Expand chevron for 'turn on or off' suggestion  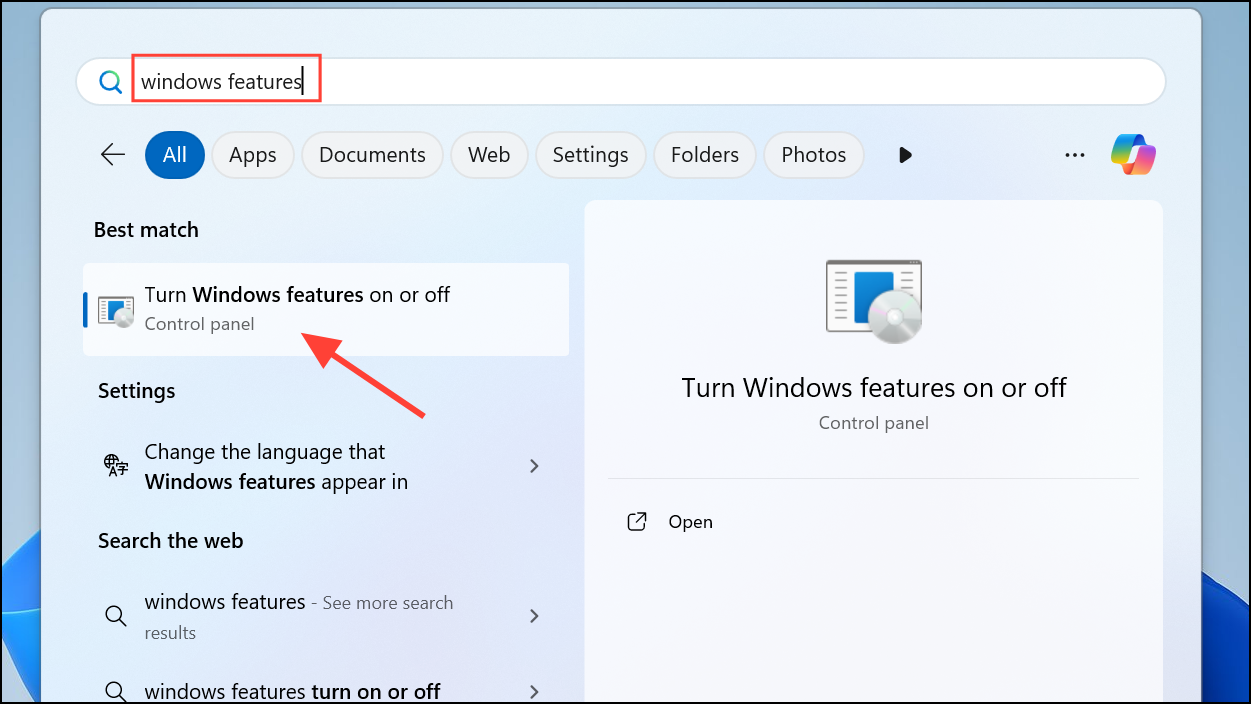click(534, 691)
